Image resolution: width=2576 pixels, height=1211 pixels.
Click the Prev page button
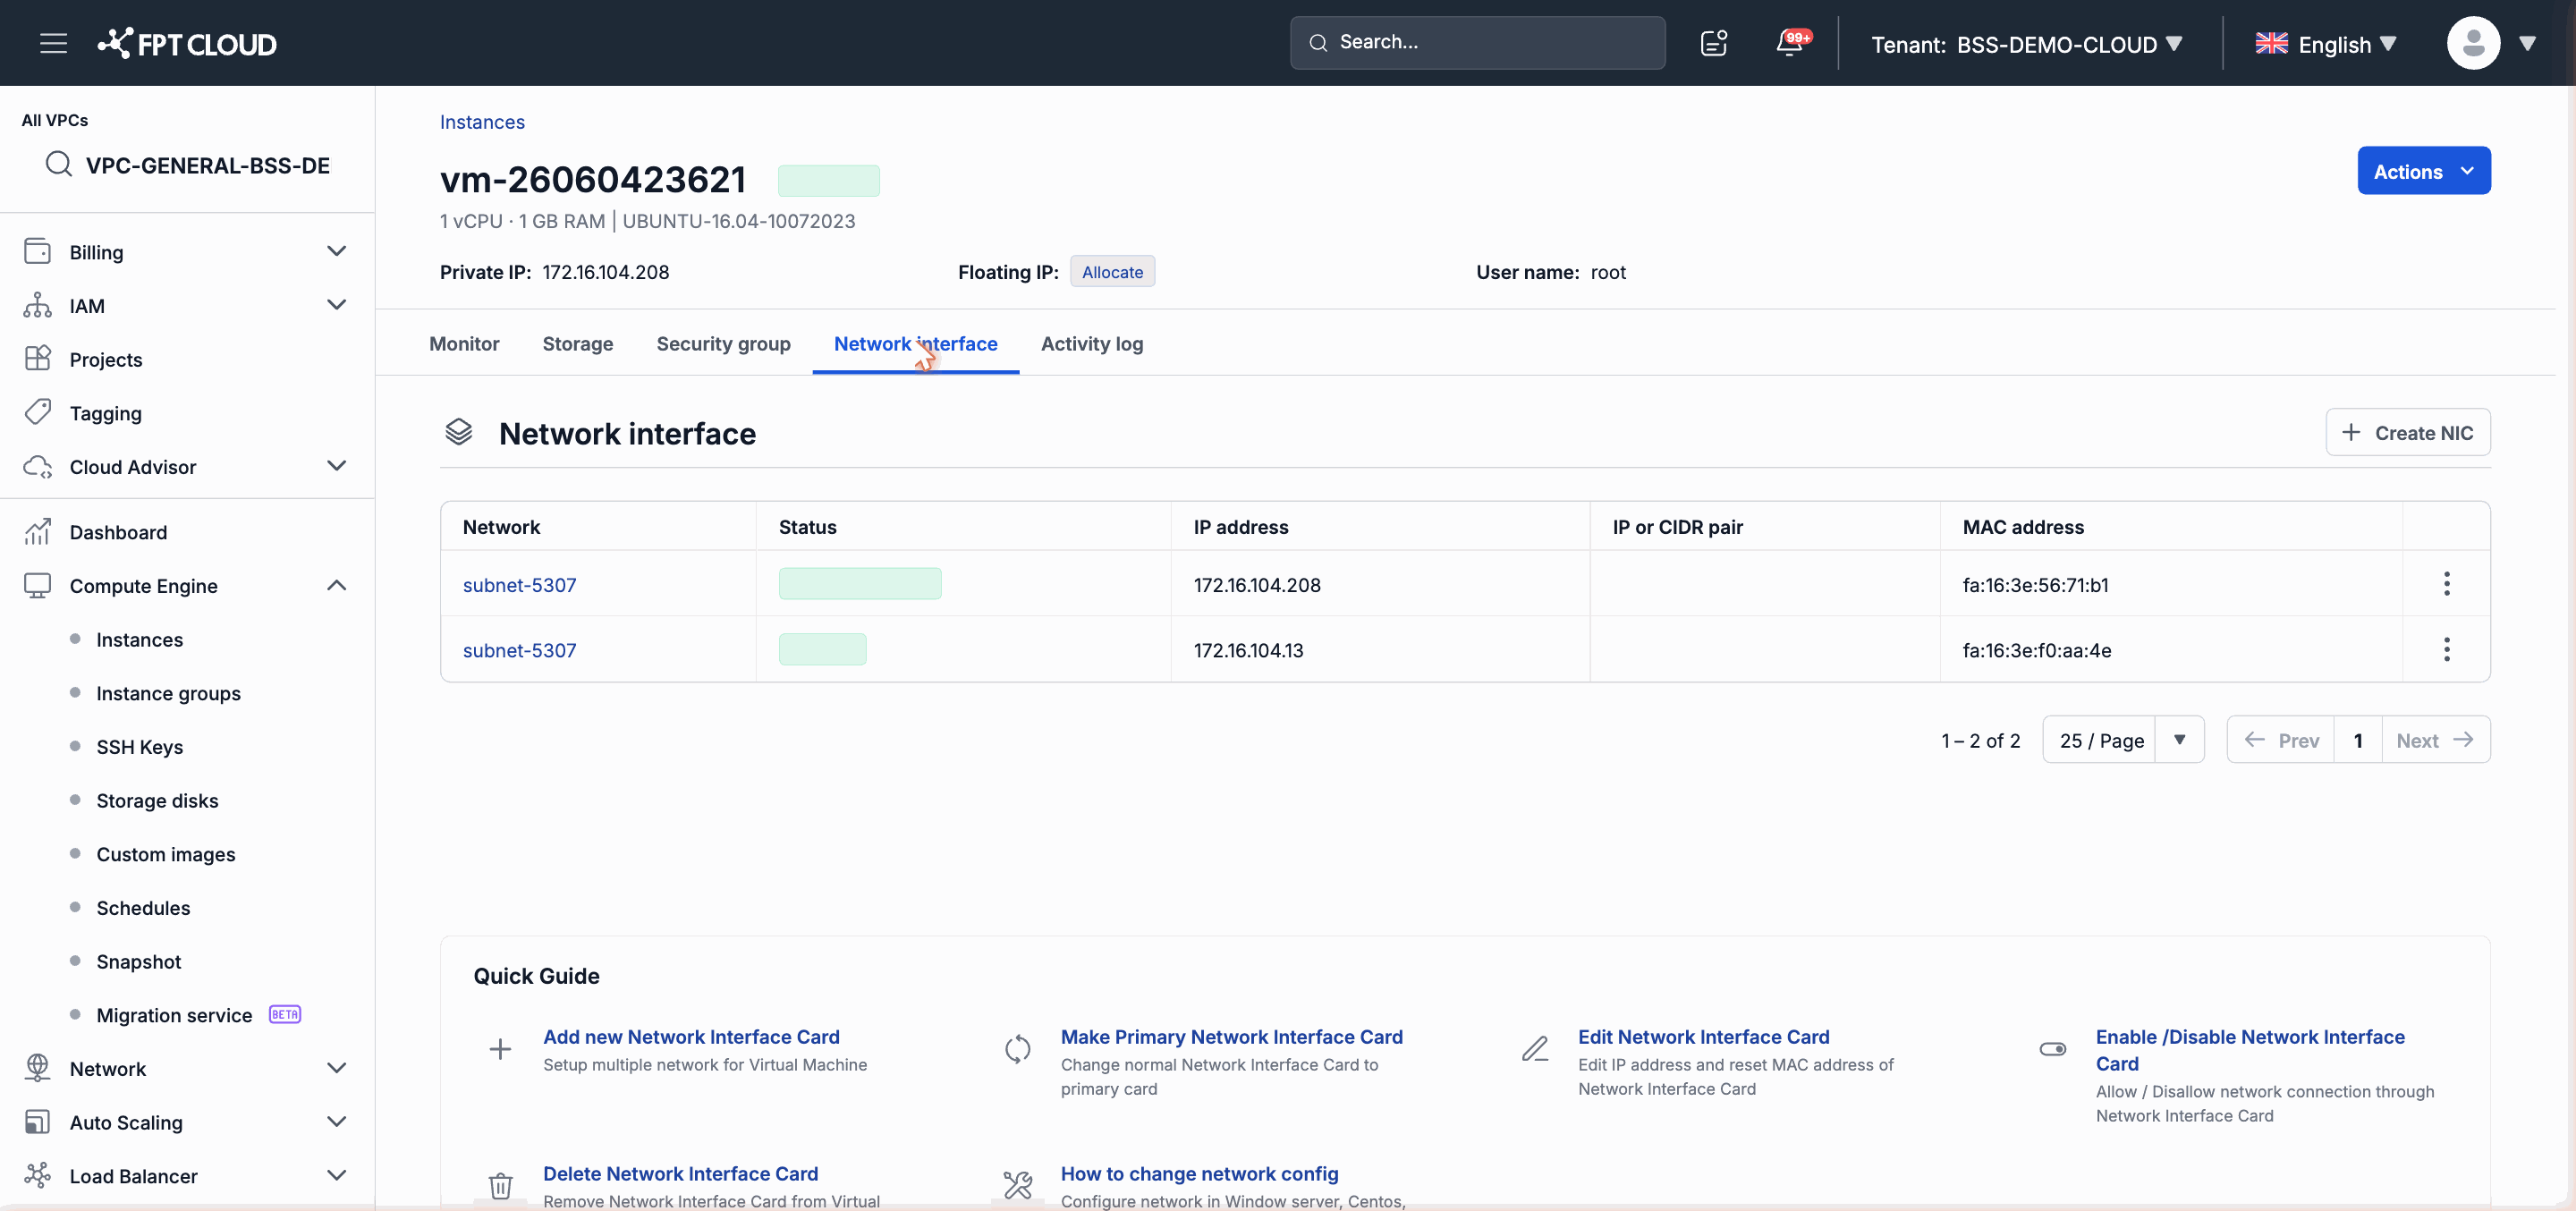[2281, 740]
